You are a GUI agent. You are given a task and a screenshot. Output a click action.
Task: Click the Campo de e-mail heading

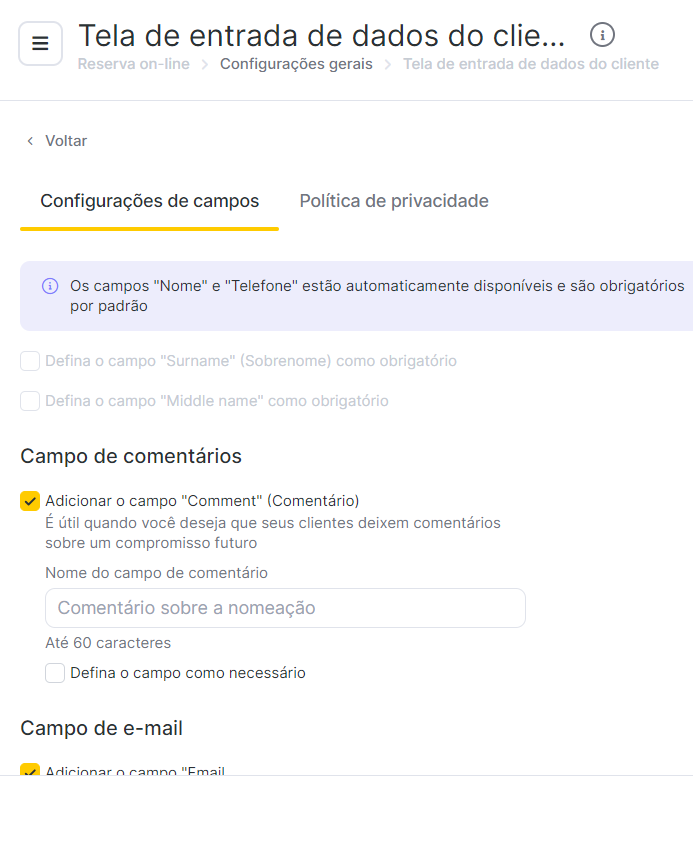tap(101, 728)
